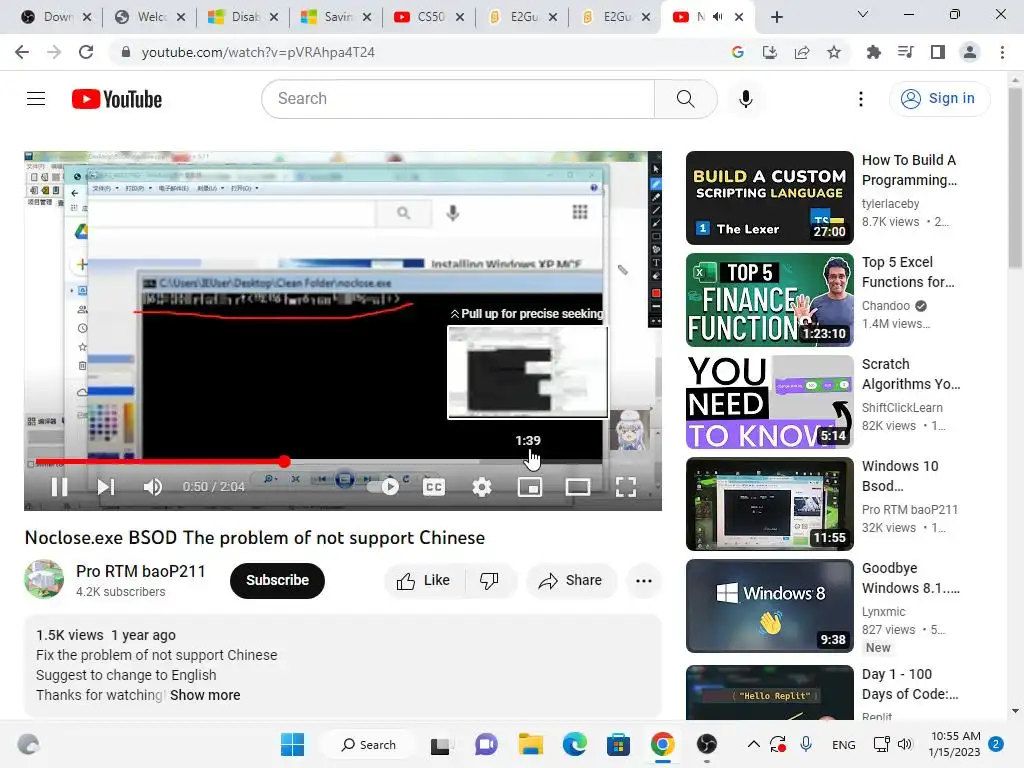Image resolution: width=1024 pixels, height=768 pixels.
Task: Switch to the Savin tab
Action: pos(336,17)
